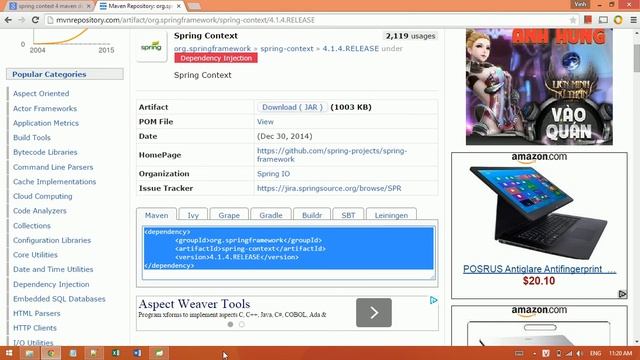
Task: Open Configuration Libraries category
Action: (x=52, y=240)
